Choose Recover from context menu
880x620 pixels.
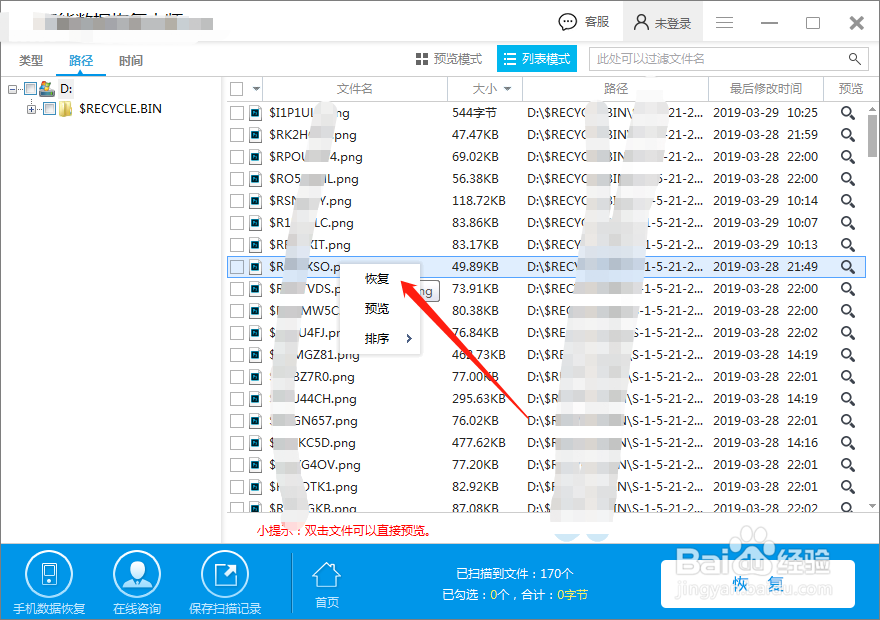377,279
